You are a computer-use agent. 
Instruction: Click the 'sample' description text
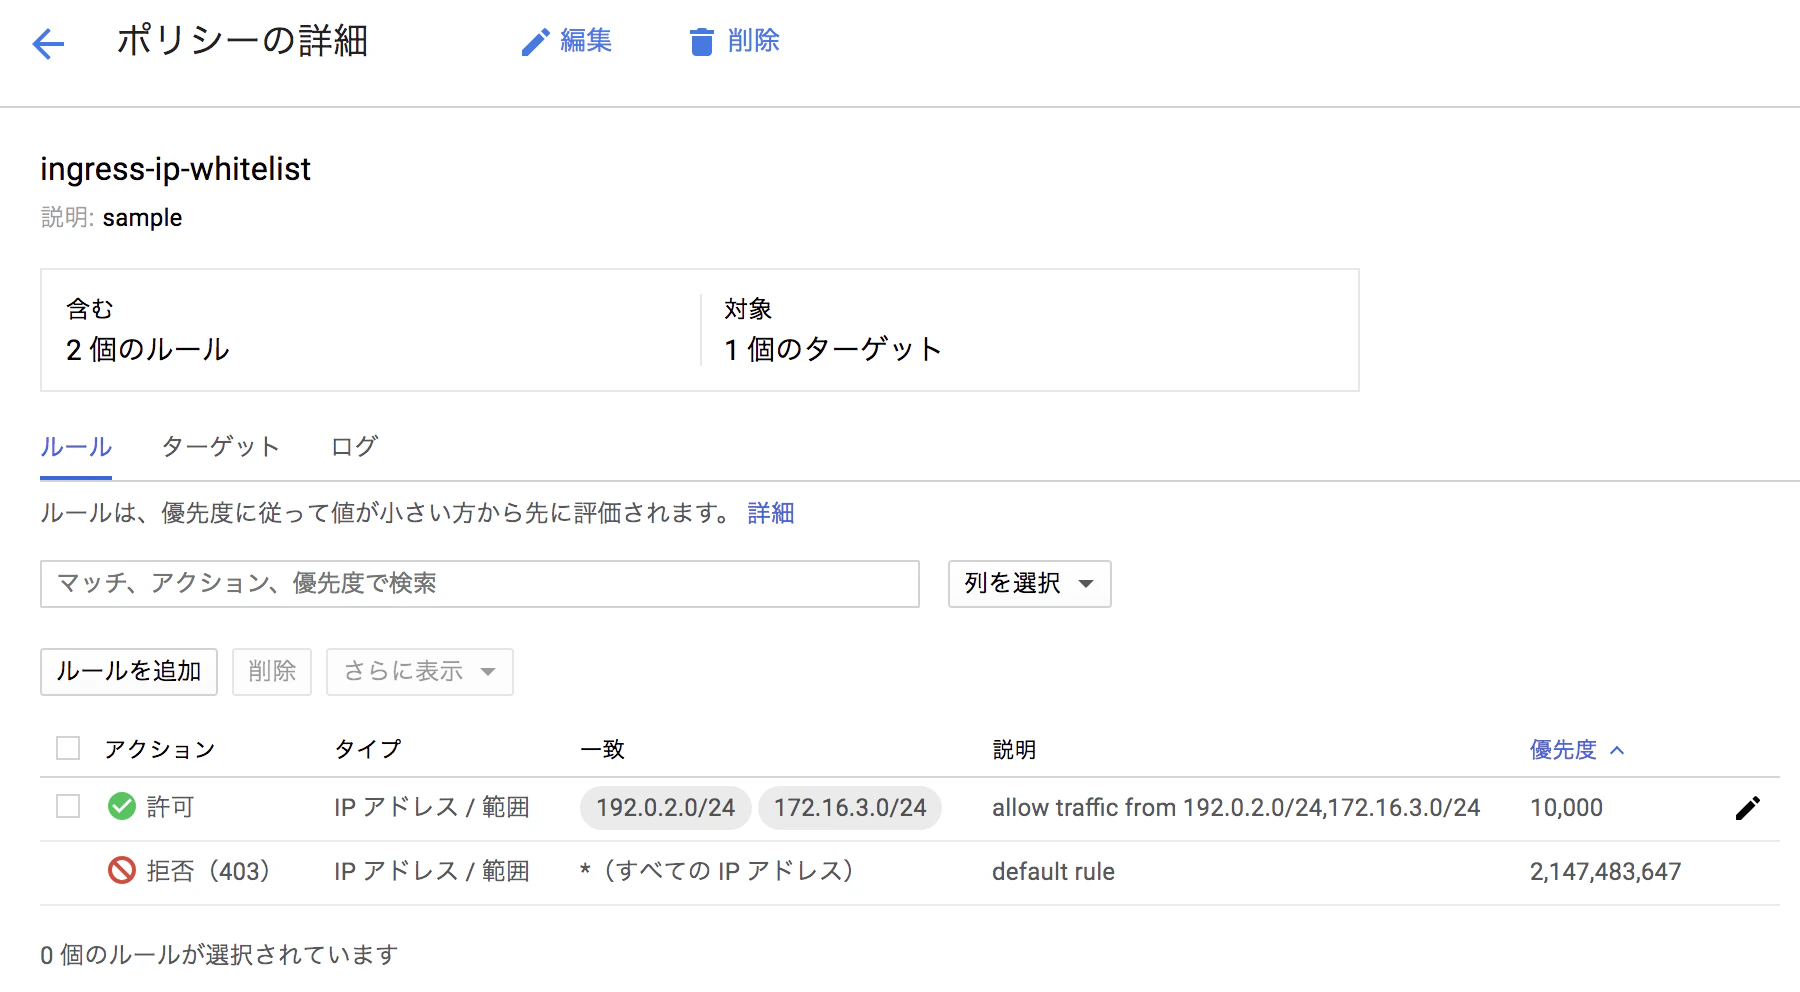142,218
